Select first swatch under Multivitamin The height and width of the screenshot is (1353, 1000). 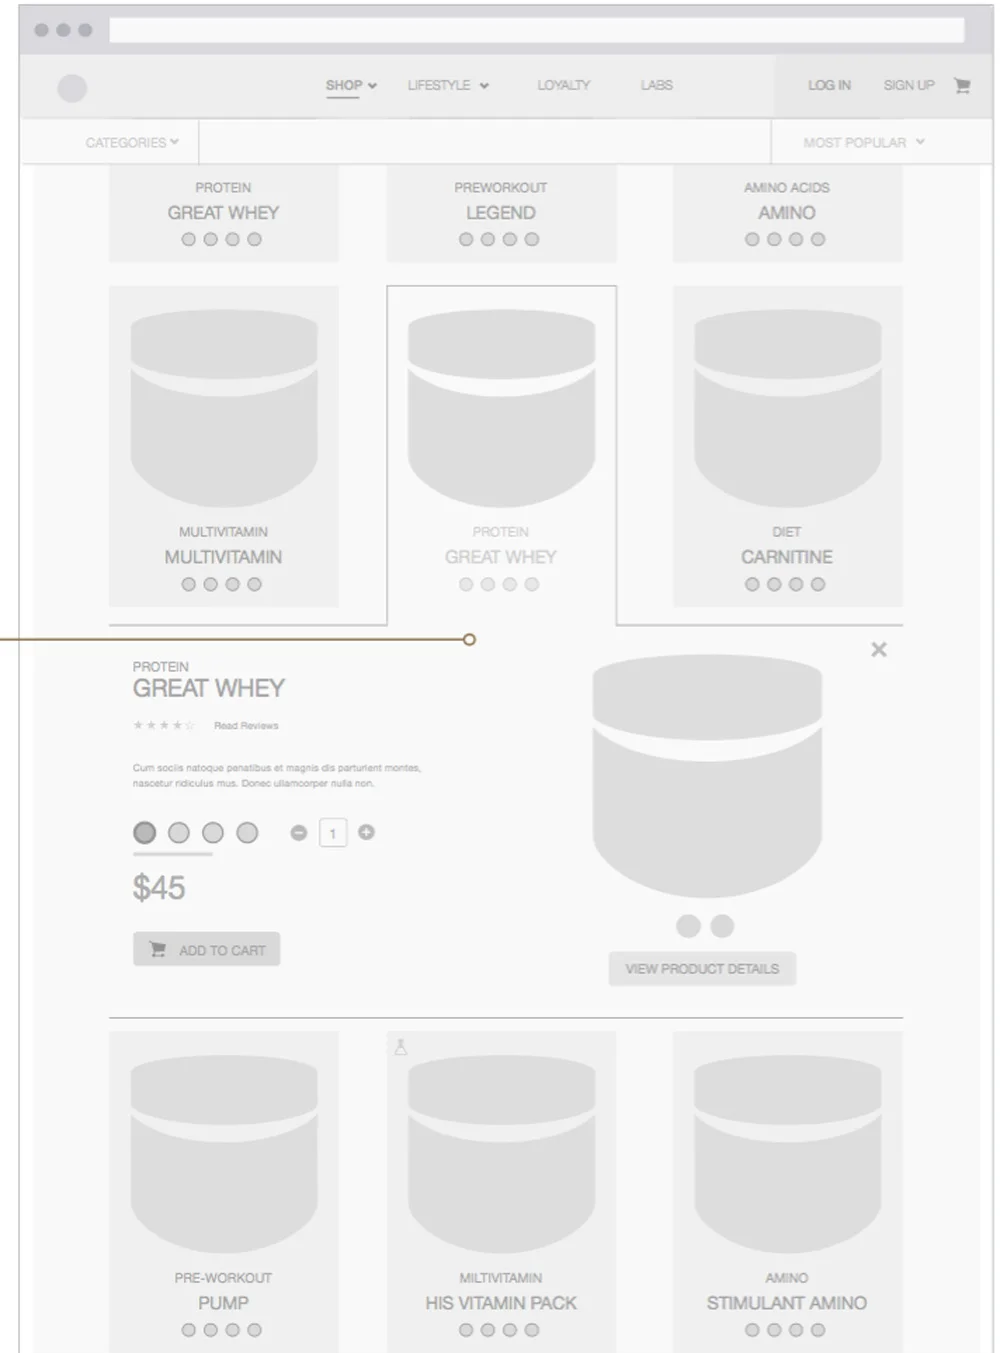pyautogui.click(x=189, y=585)
